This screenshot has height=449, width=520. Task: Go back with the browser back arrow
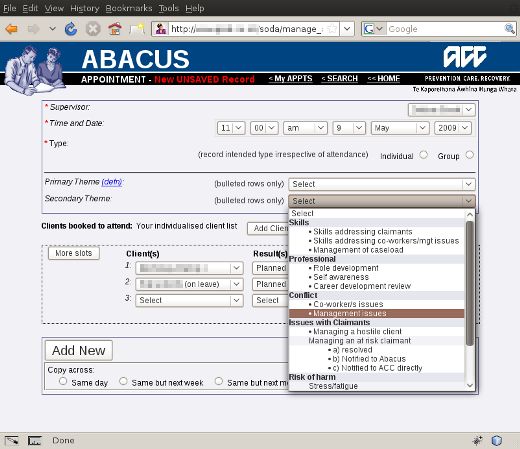point(12,29)
